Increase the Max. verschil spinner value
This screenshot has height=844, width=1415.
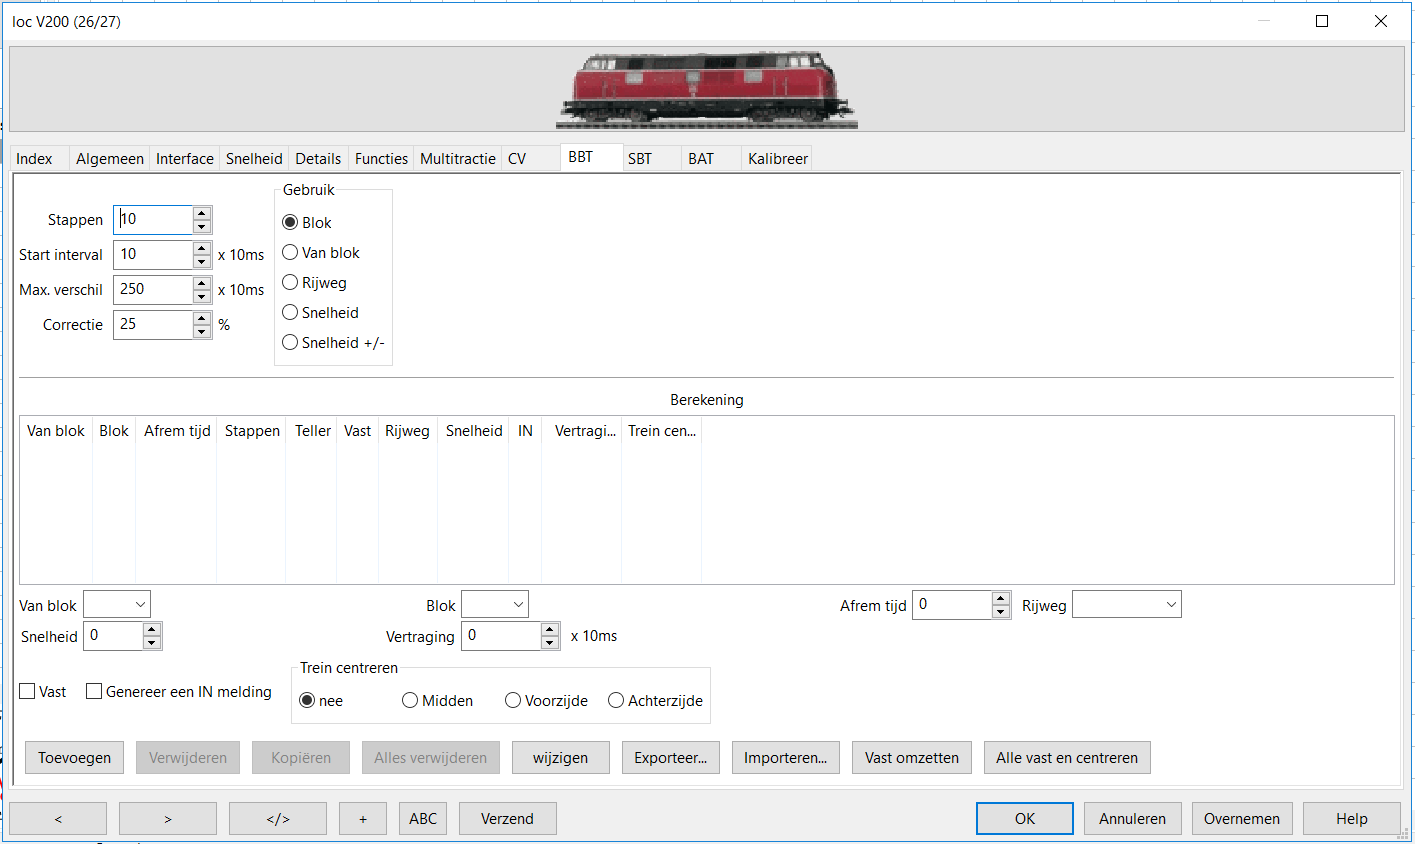202,283
